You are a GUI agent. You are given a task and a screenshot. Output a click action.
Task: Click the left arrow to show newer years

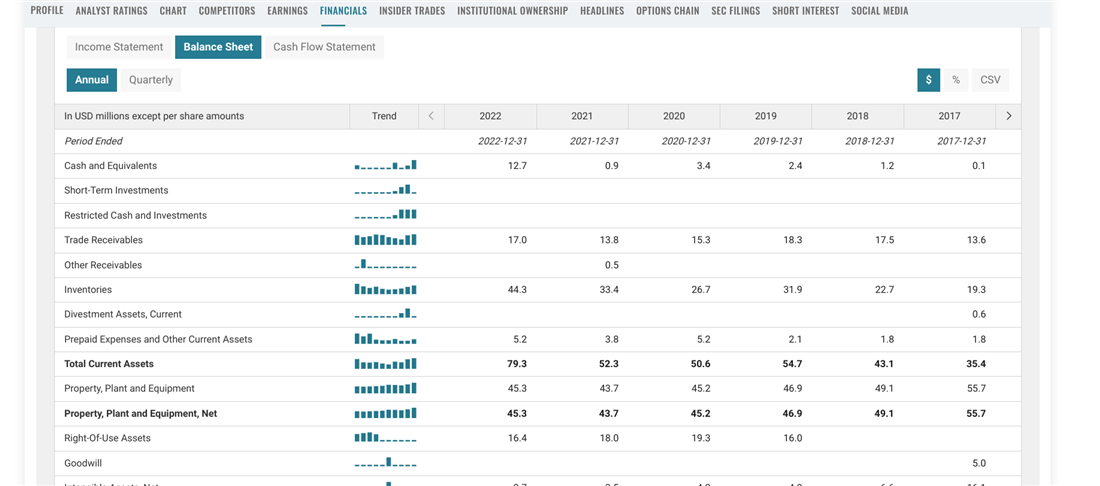click(431, 116)
